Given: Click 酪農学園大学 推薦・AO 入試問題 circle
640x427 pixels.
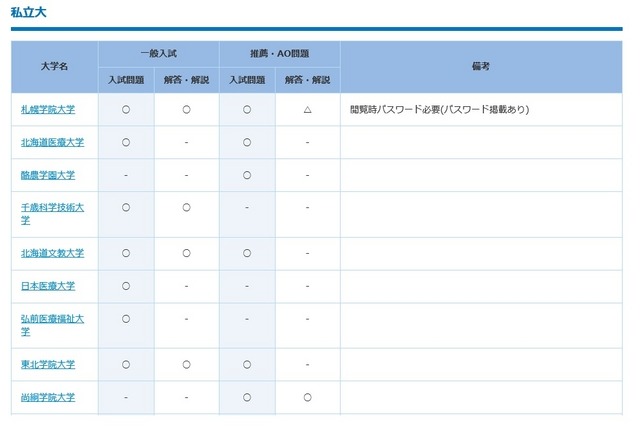Looking at the screenshot, I should (x=247, y=175).
